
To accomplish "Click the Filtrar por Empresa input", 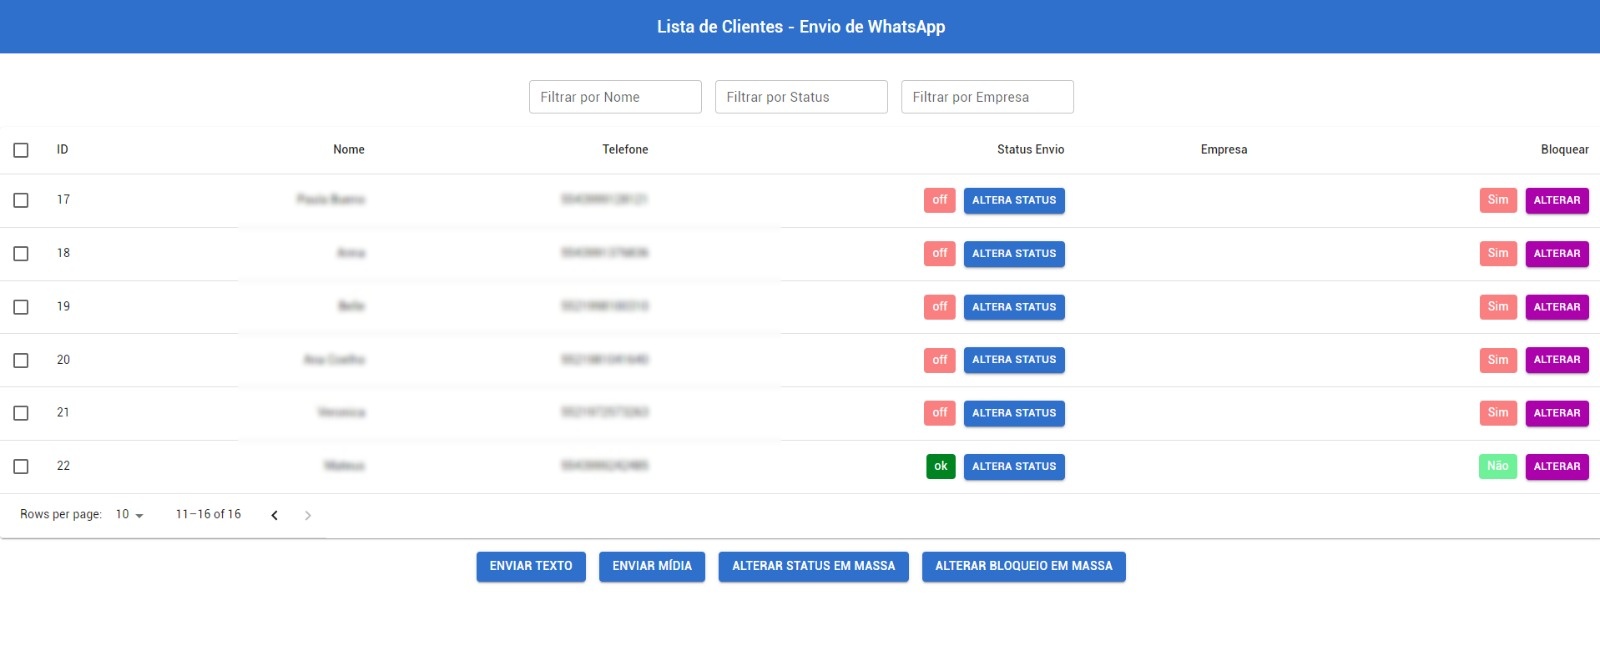I will coord(987,97).
